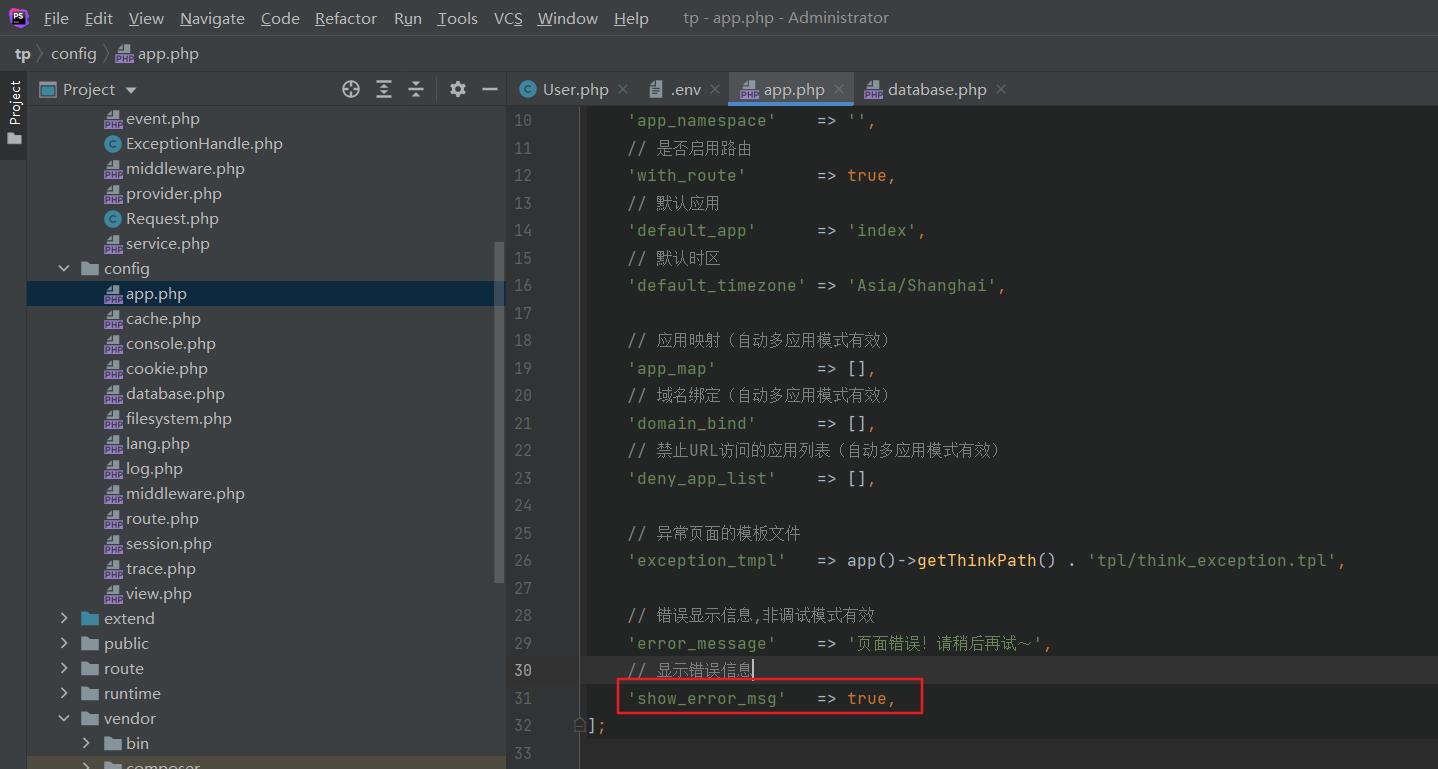Select database.php in the project tree

[175, 394]
